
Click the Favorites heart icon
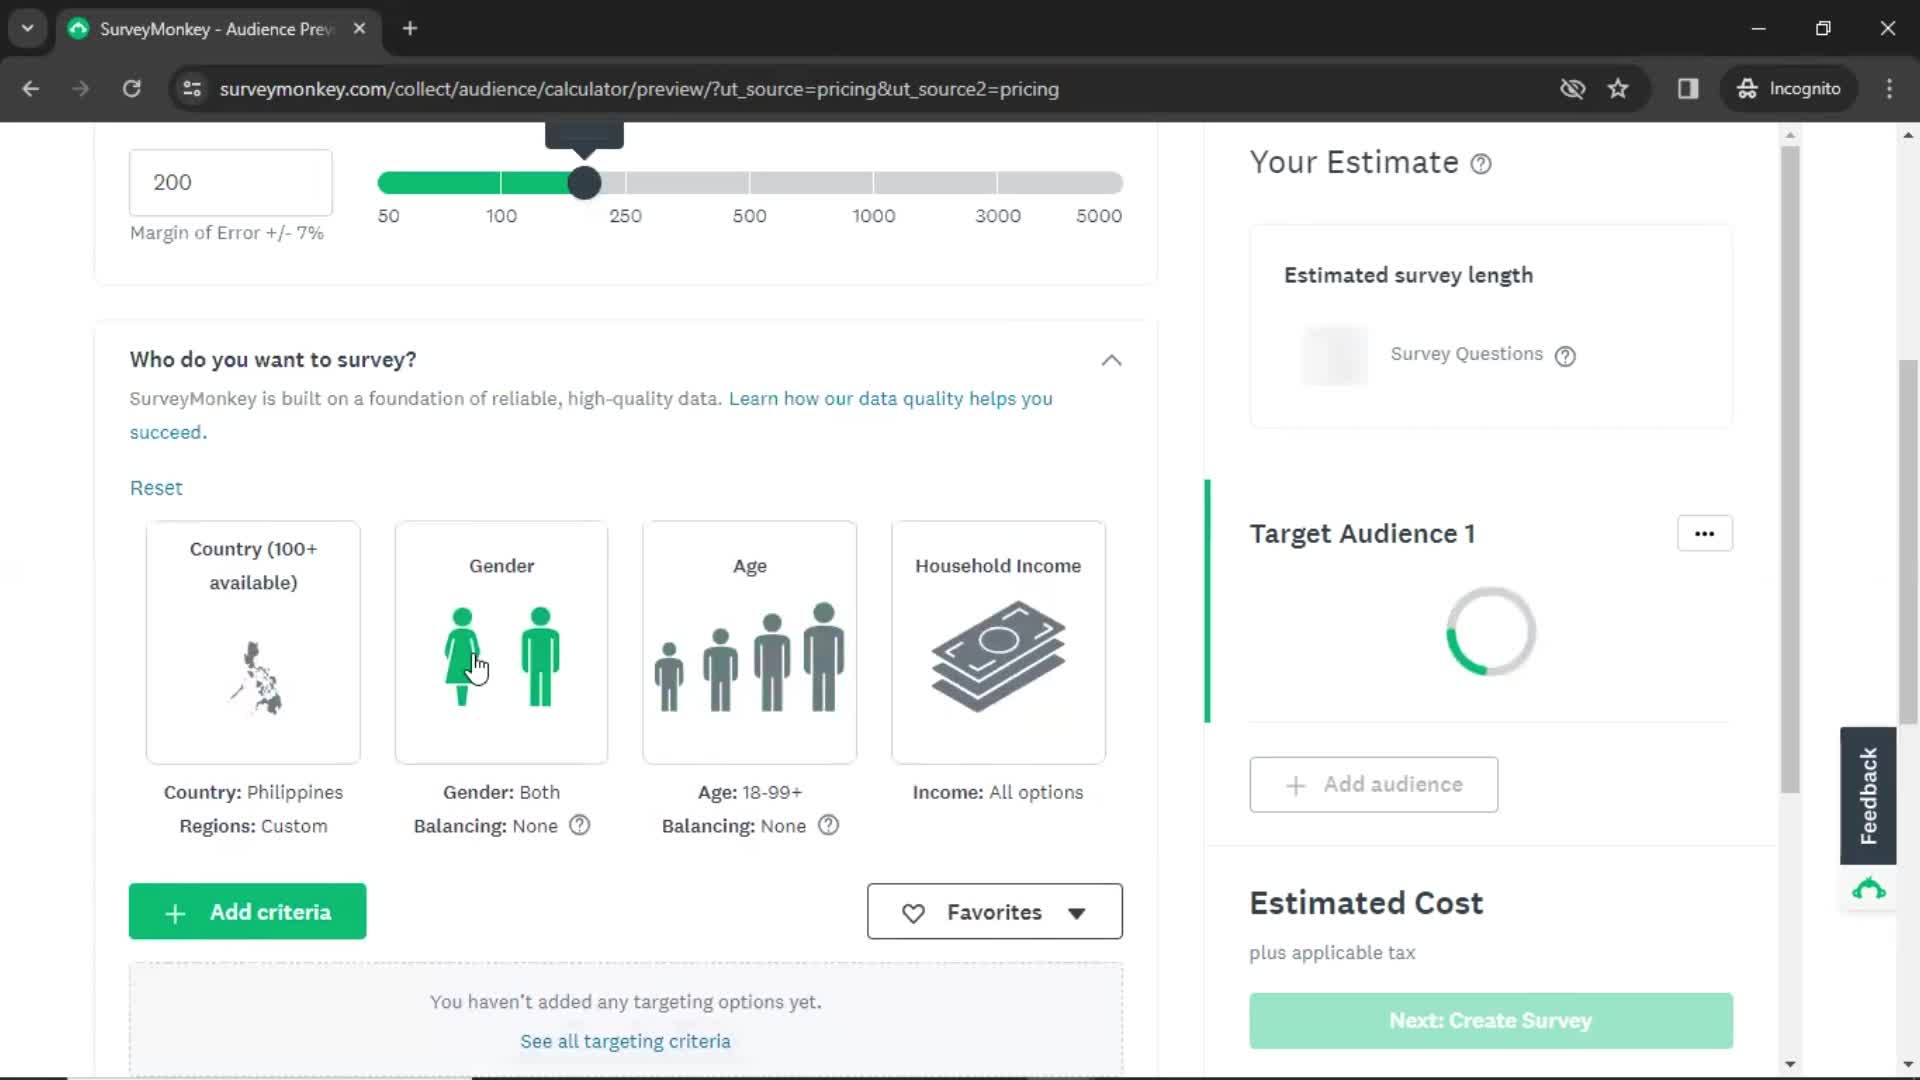click(x=913, y=913)
